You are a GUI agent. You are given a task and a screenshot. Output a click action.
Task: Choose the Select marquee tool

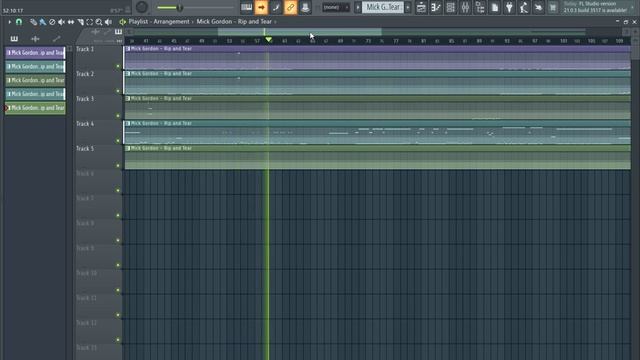click(x=89, y=22)
